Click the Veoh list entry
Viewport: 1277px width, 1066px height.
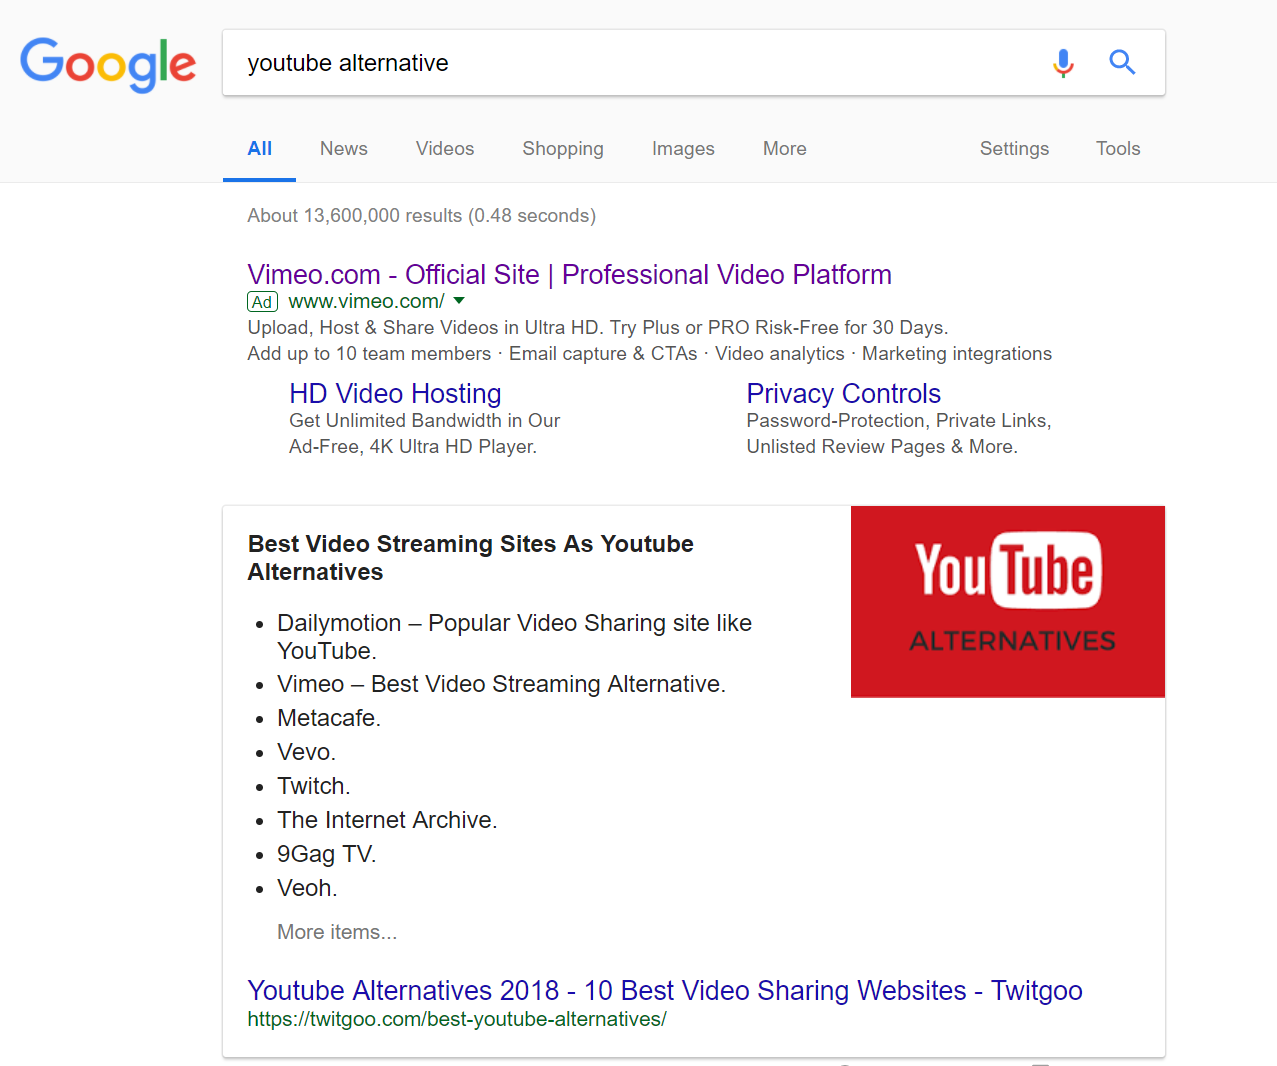pyautogui.click(x=308, y=888)
